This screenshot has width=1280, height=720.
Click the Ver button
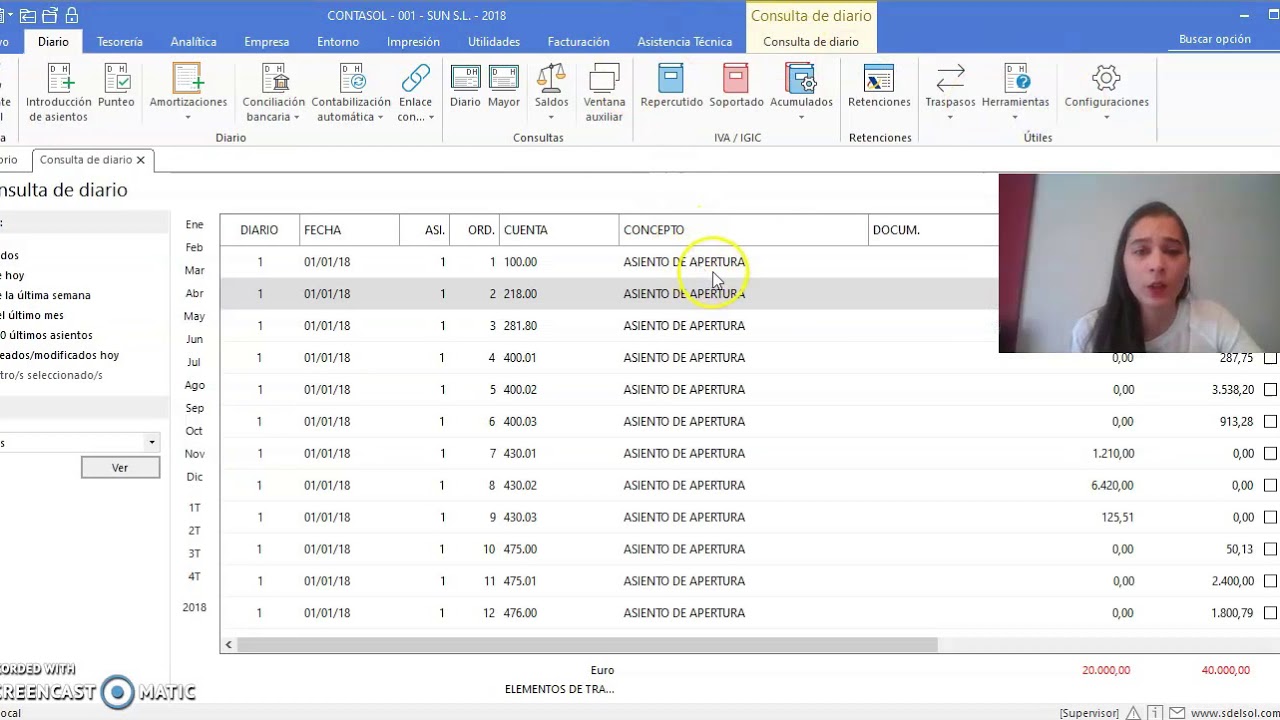coord(120,468)
